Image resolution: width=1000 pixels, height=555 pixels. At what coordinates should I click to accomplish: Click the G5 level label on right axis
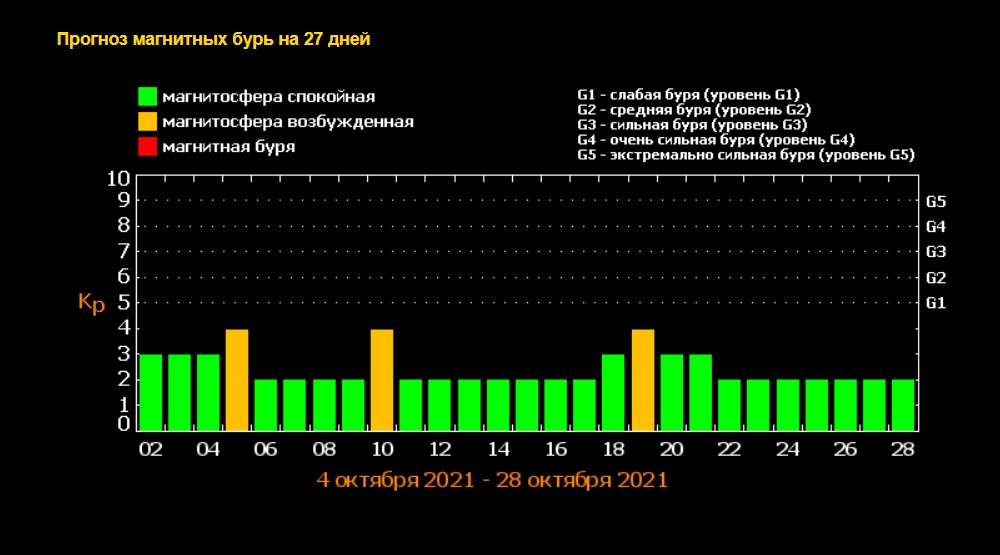coord(936,201)
